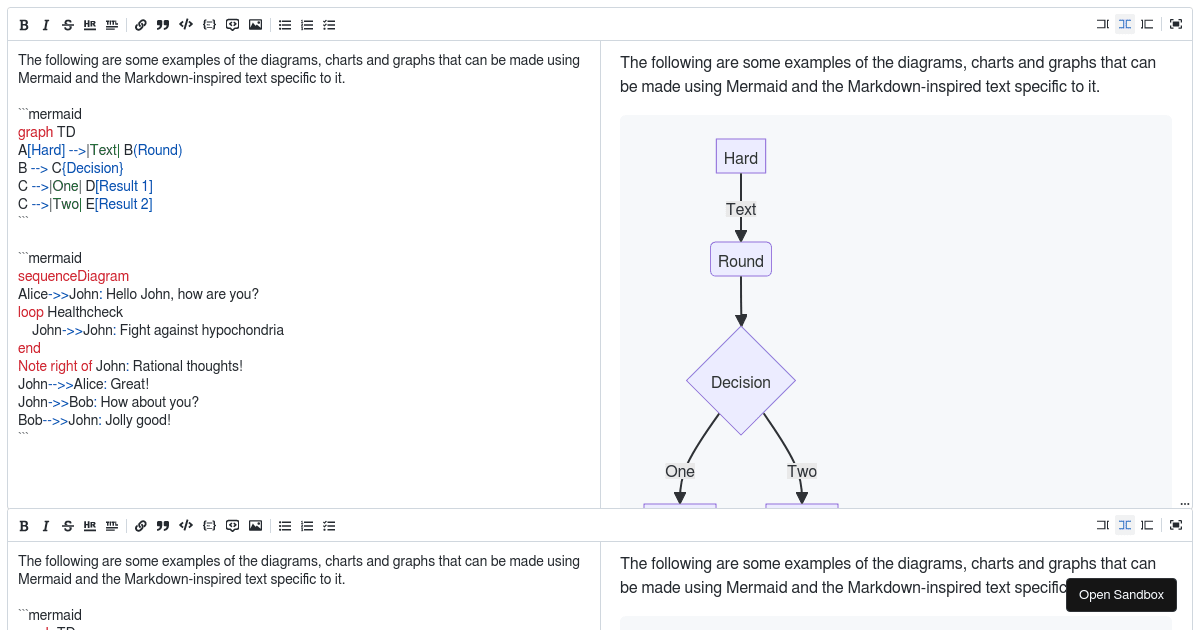Create a numbered list
The image size is (1200, 630).
point(307,24)
